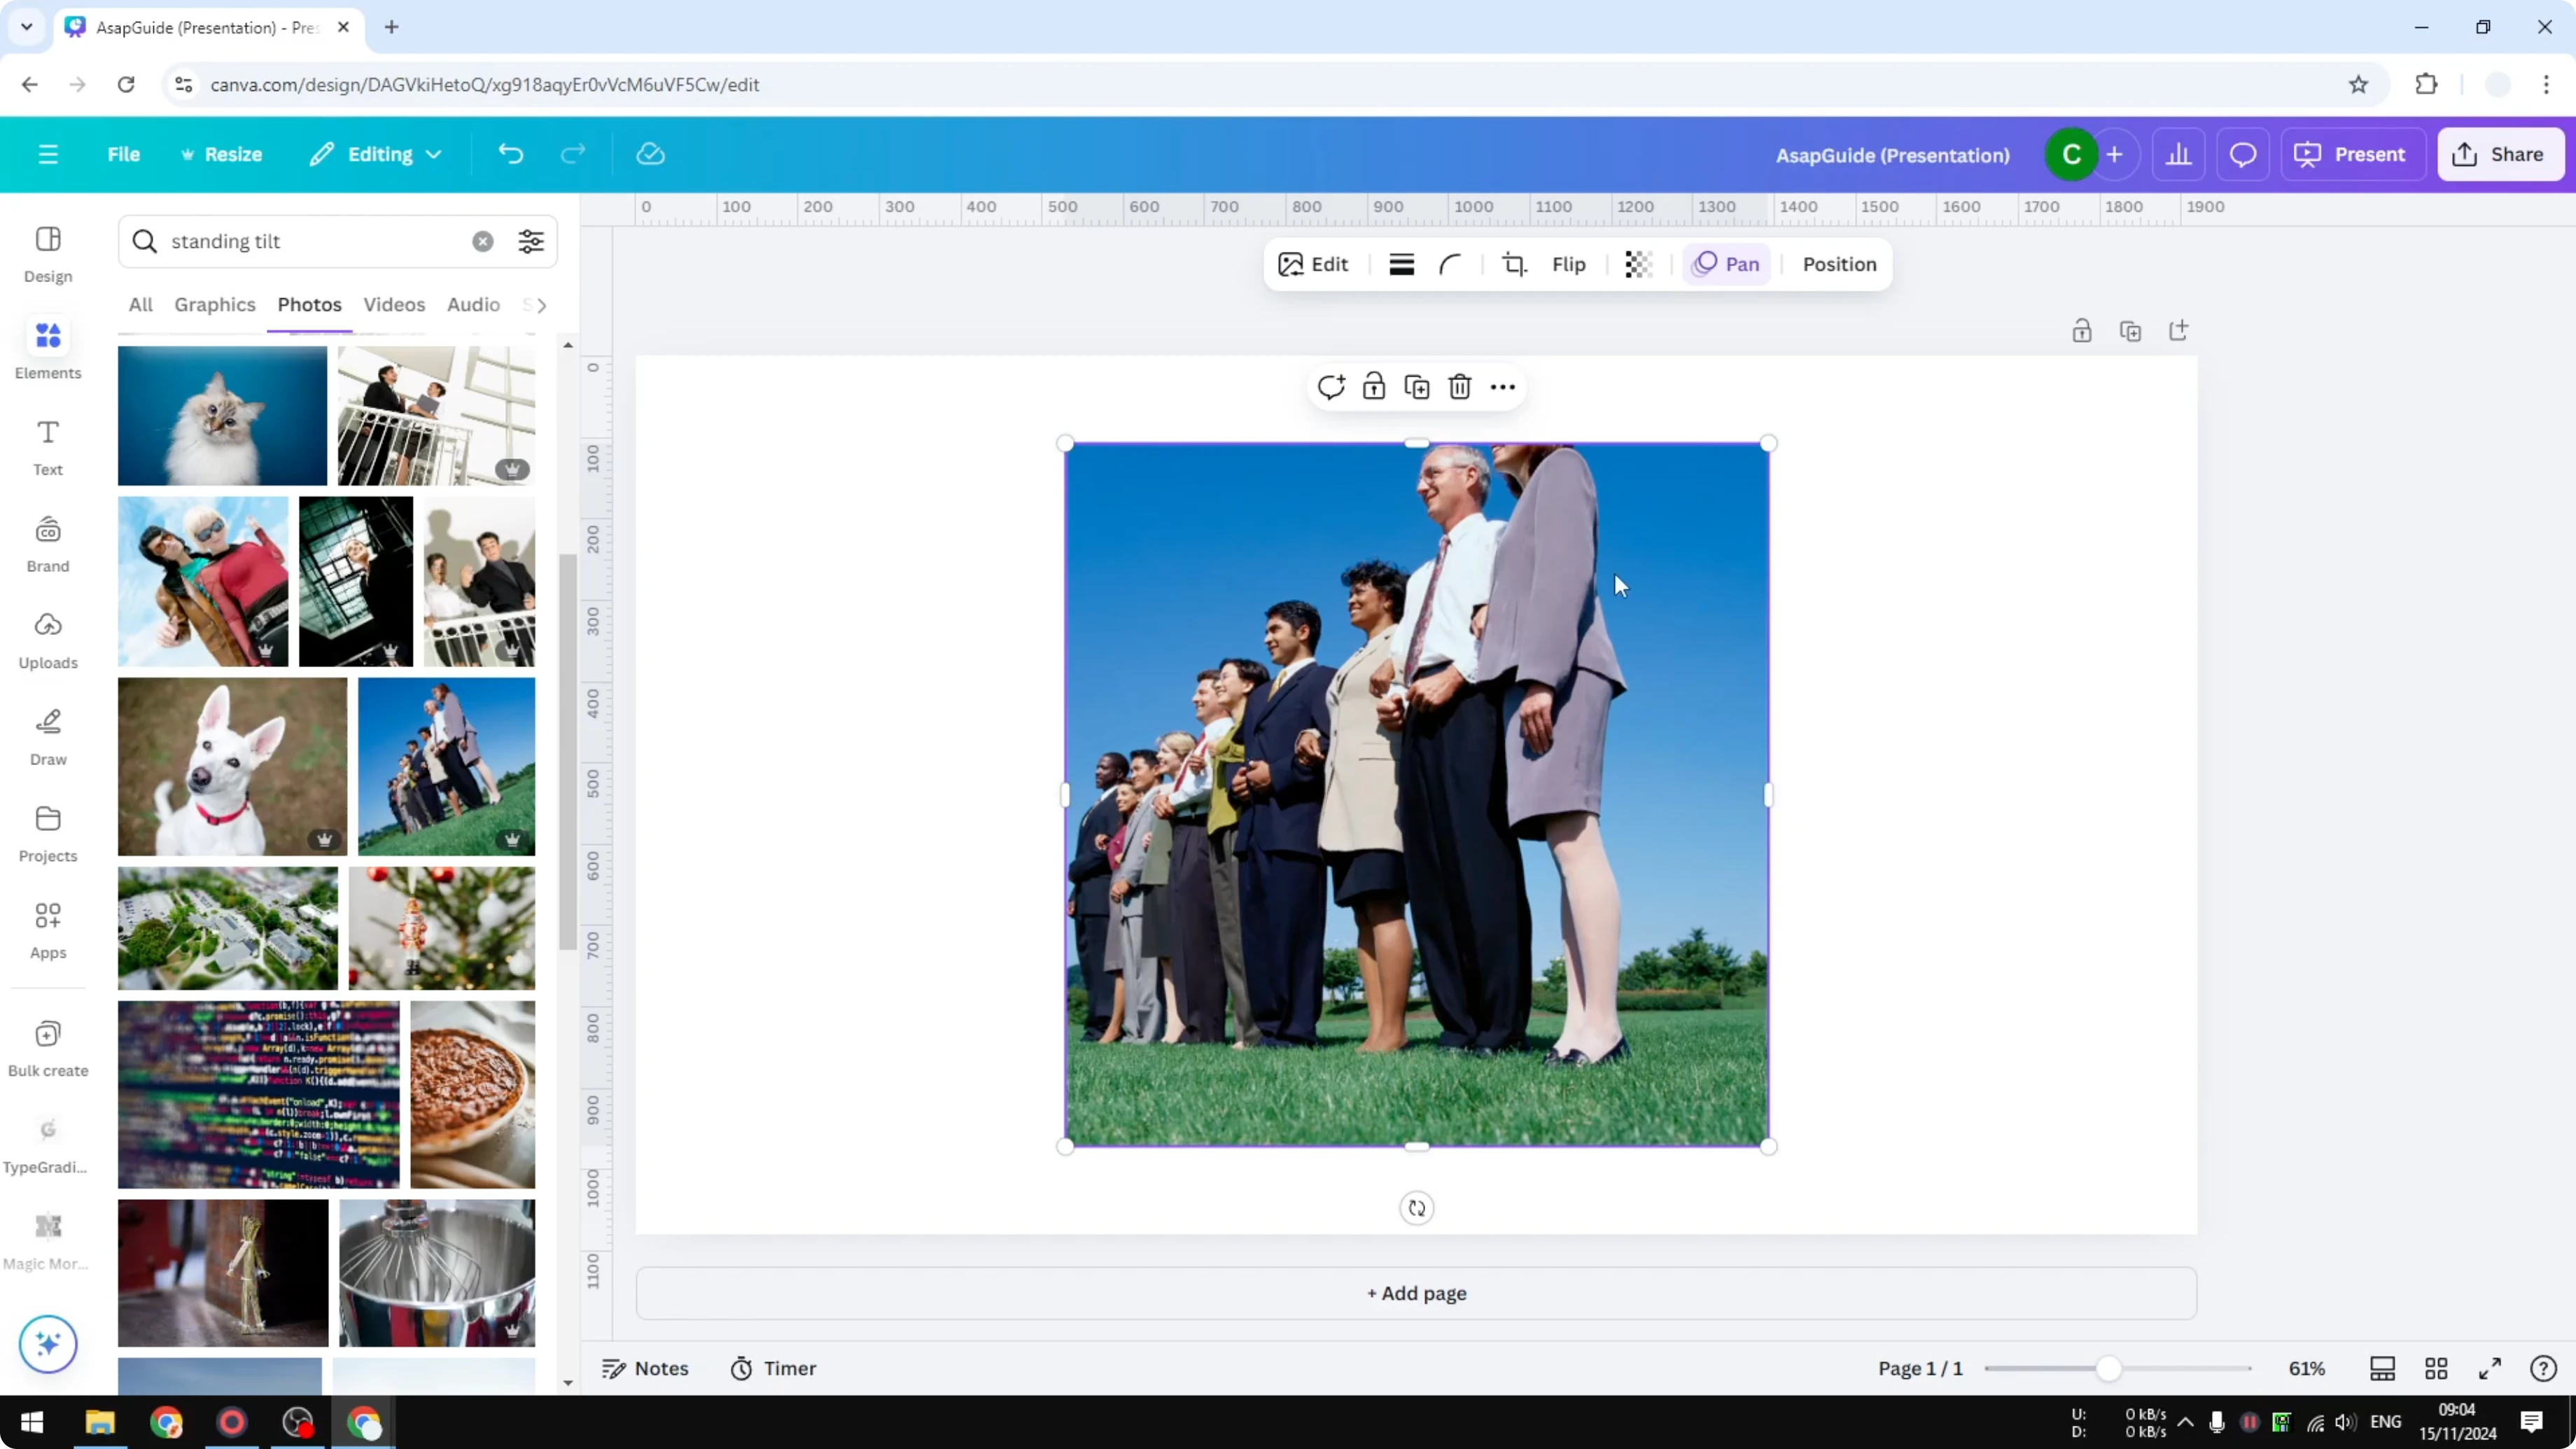The height and width of the screenshot is (1449, 2576).
Task: Open search filter options
Action: click(531, 241)
